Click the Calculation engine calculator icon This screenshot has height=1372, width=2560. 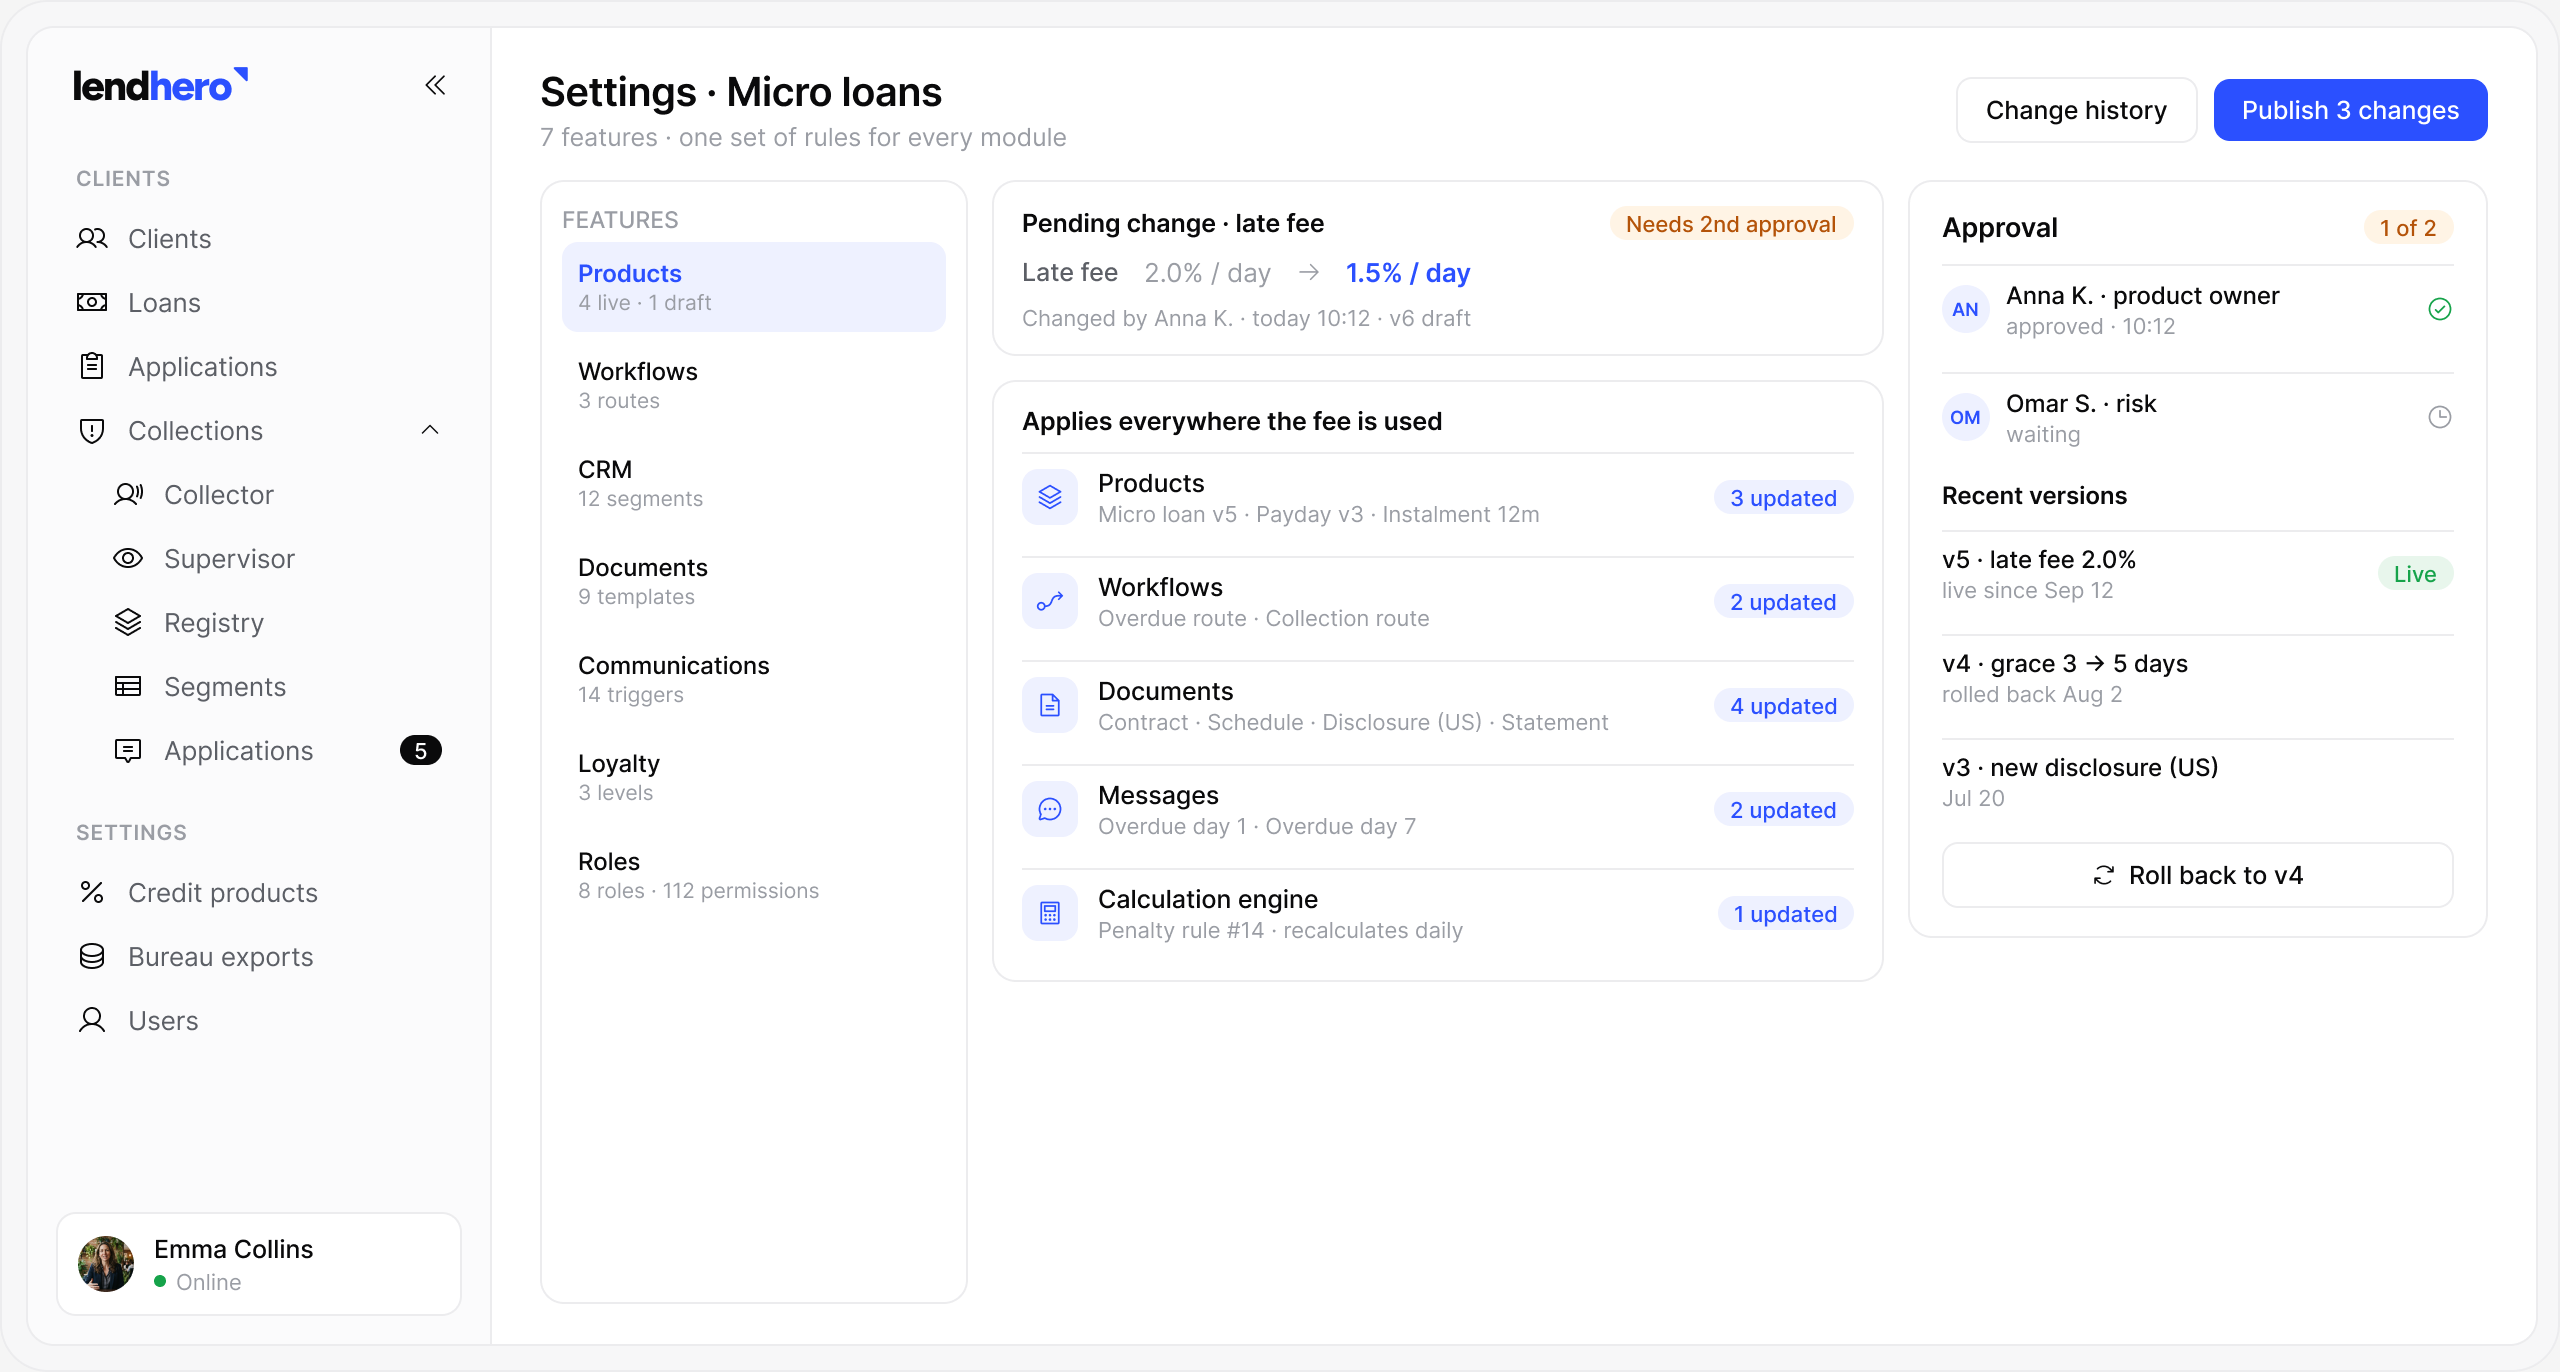click(1050, 913)
